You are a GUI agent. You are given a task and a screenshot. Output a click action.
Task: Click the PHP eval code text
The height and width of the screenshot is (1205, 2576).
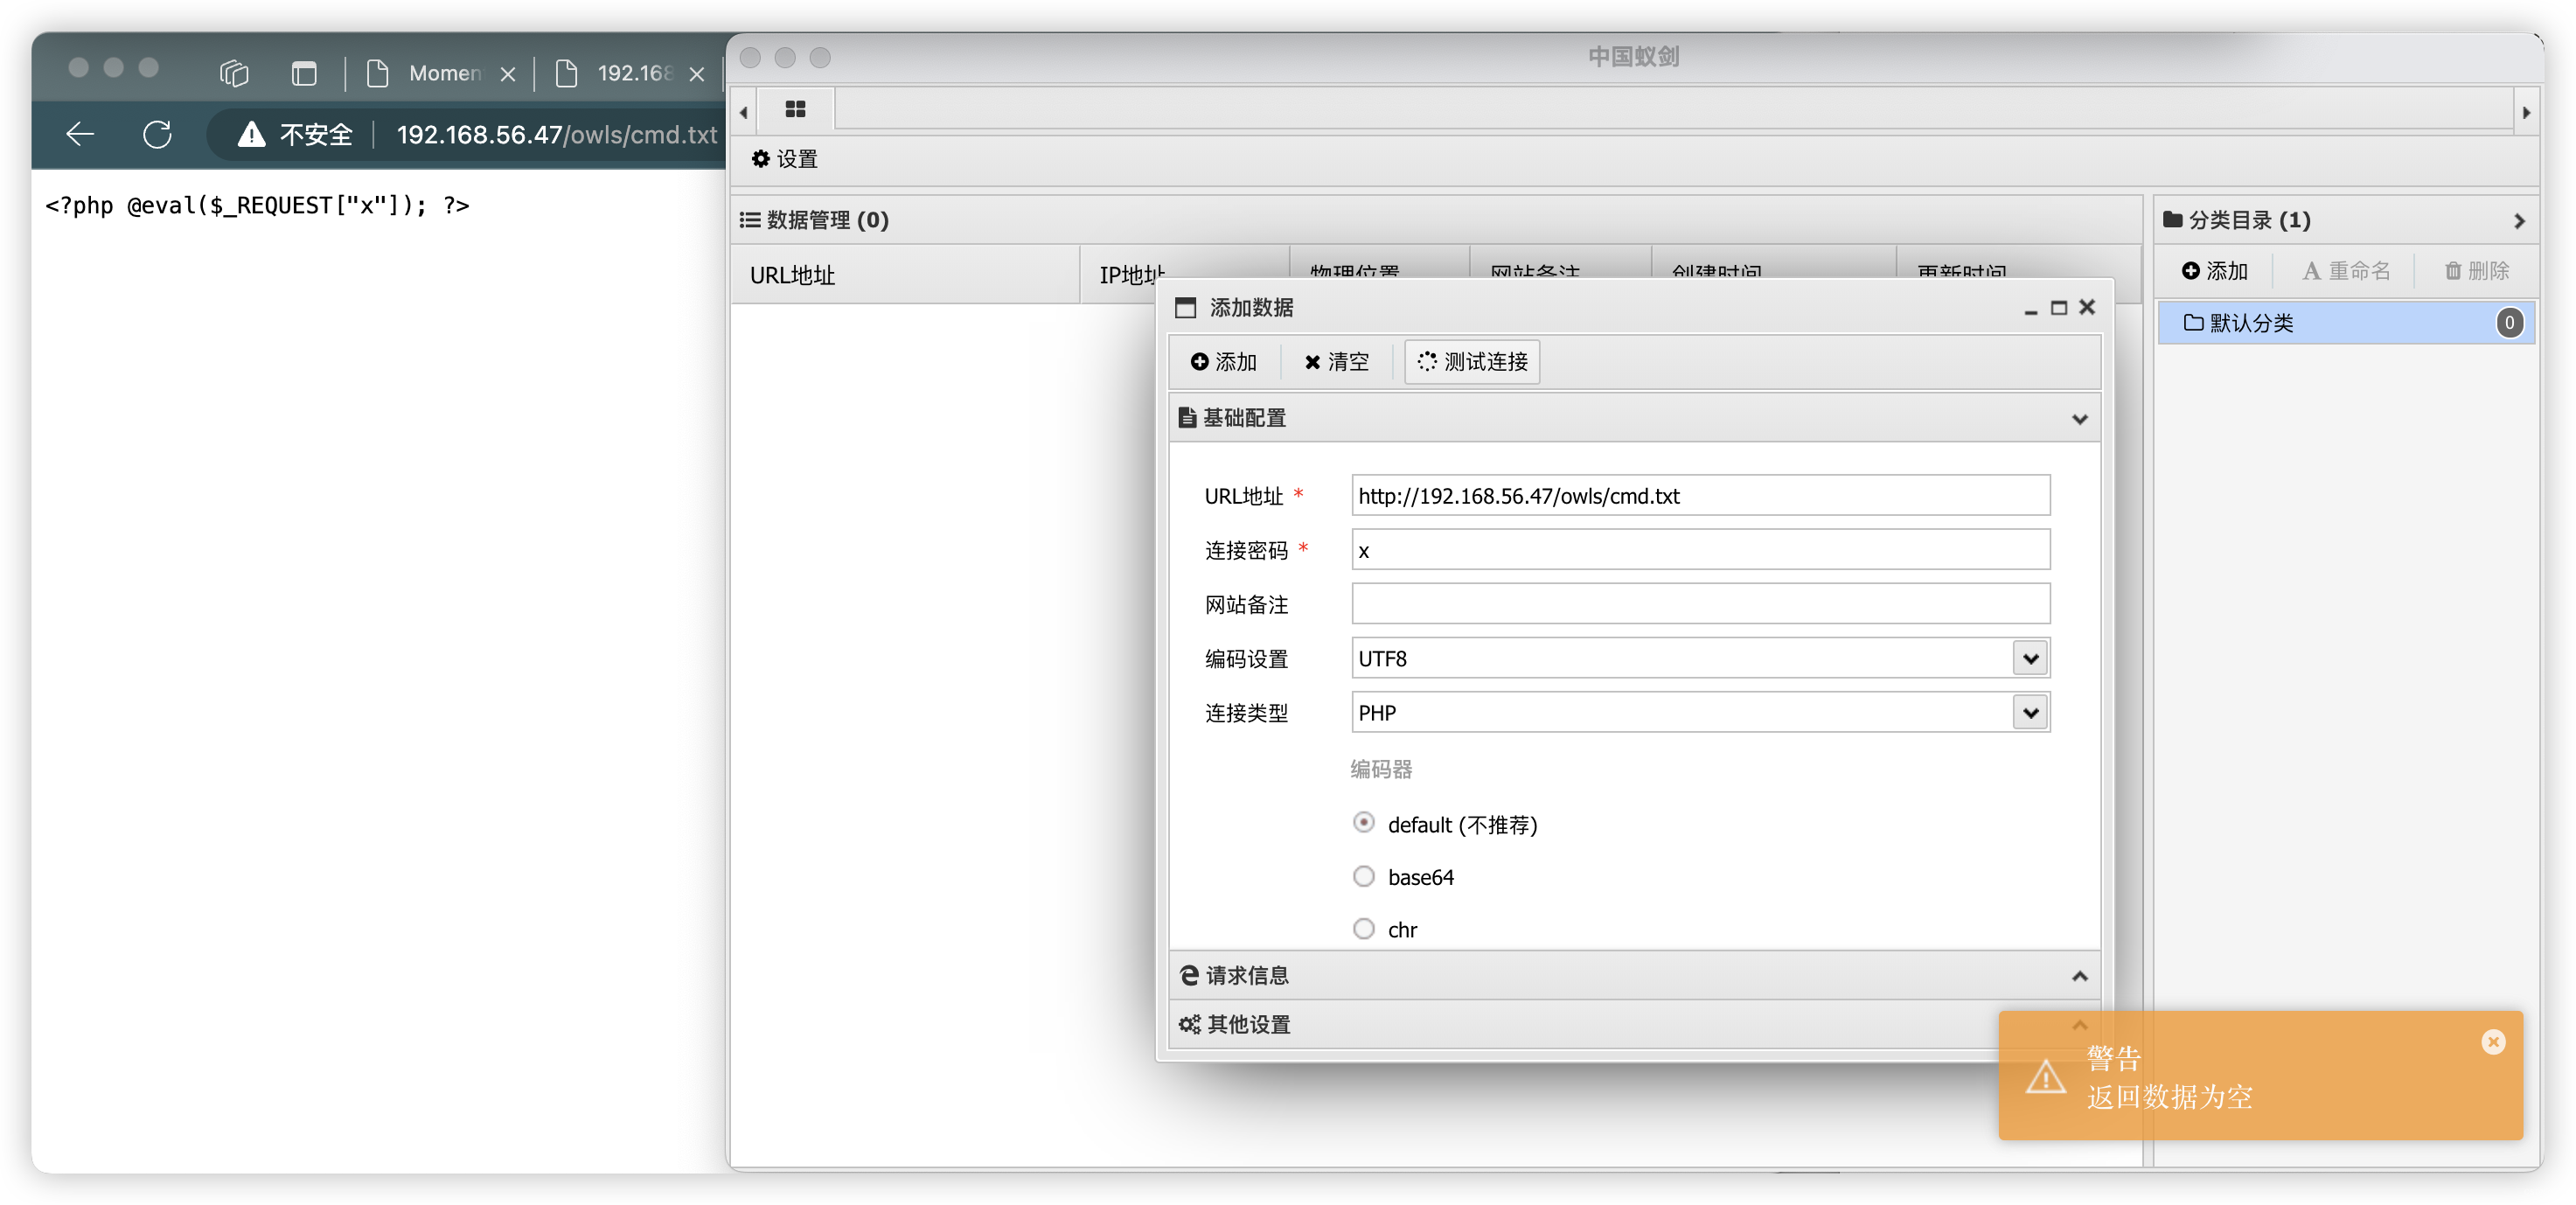257,205
